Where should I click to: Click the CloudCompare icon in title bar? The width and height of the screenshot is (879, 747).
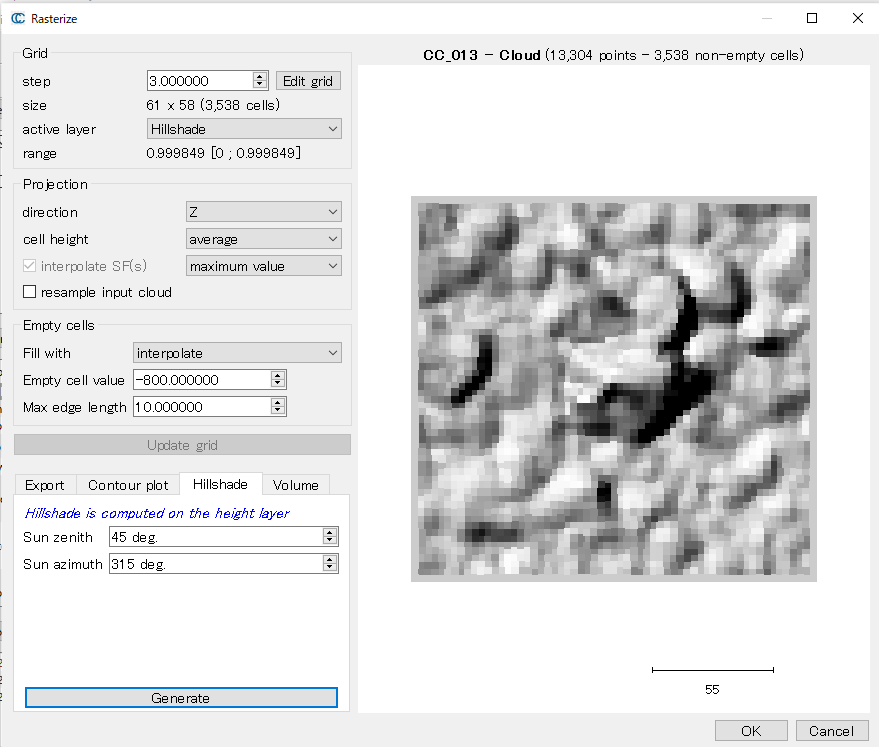18,18
